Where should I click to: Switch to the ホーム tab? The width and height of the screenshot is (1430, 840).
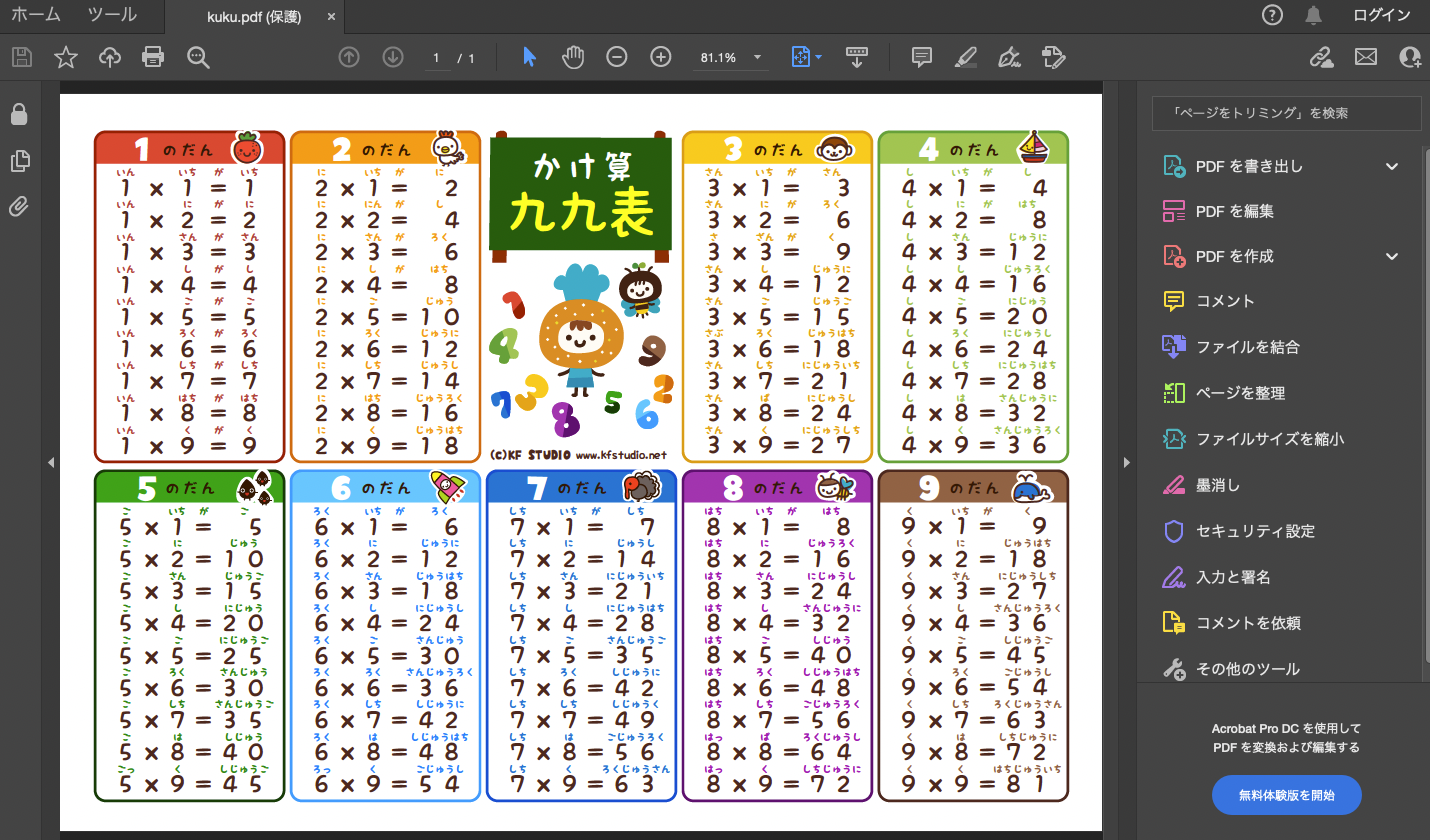35,15
